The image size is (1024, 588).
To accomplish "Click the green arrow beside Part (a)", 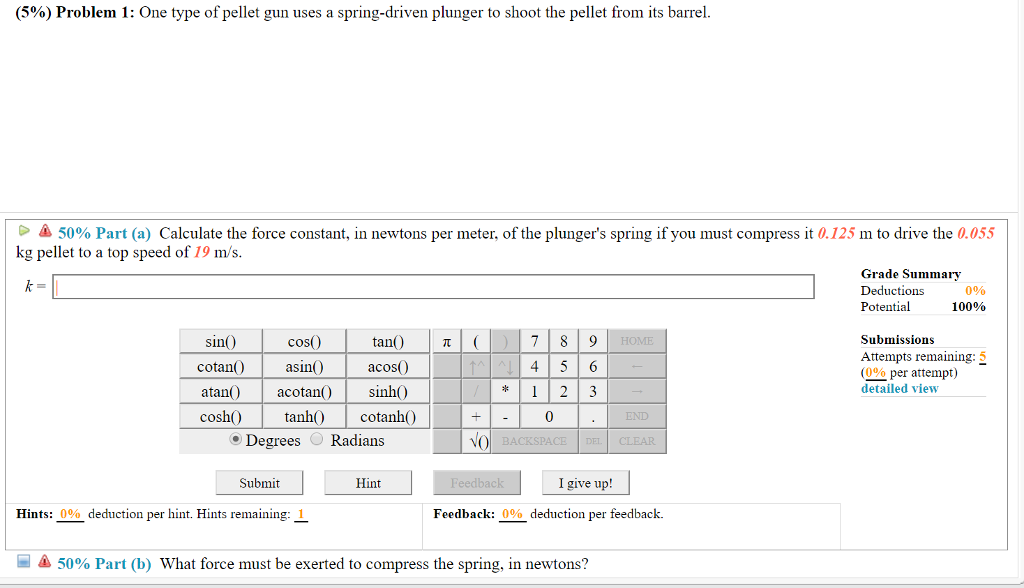I will point(25,233).
